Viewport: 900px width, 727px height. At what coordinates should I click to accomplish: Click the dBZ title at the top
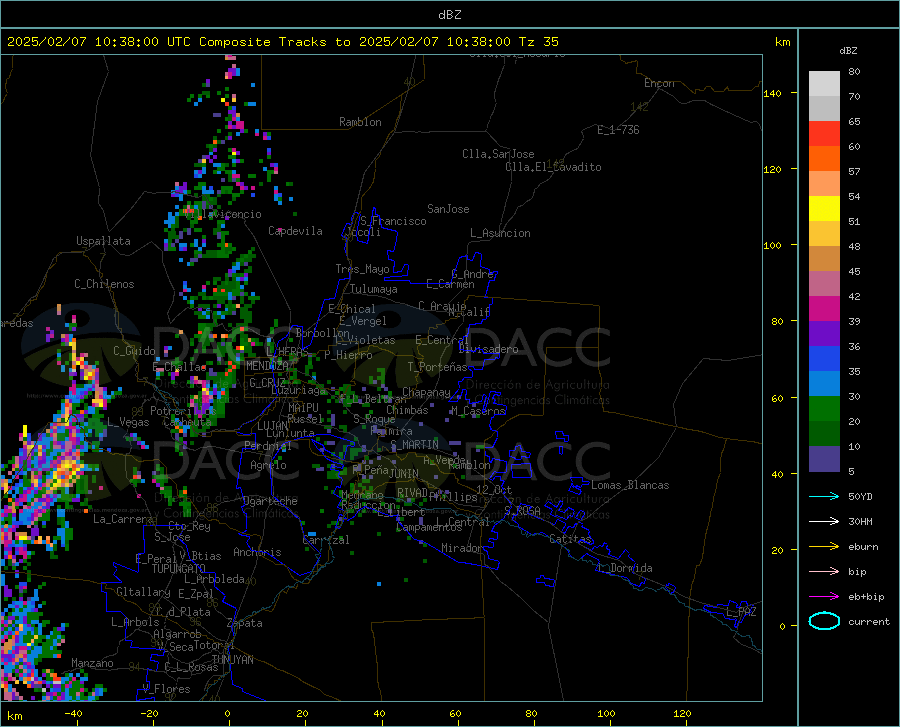449,14
